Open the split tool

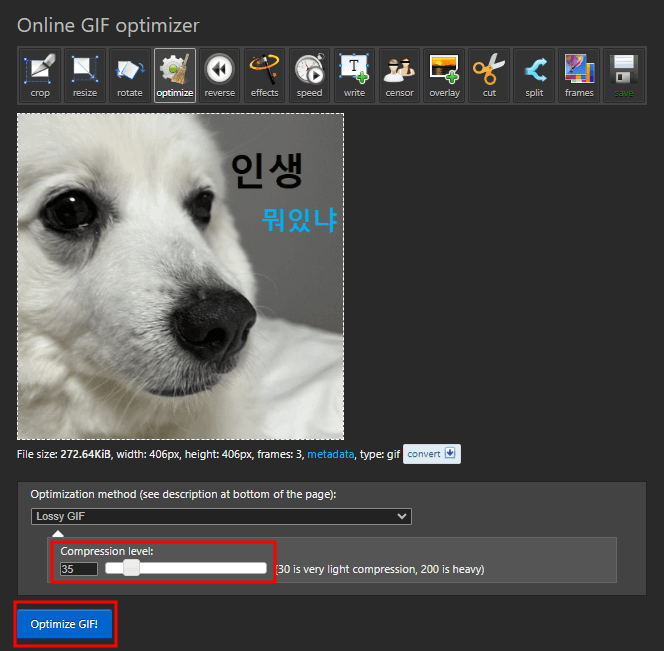[x=534, y=75]
